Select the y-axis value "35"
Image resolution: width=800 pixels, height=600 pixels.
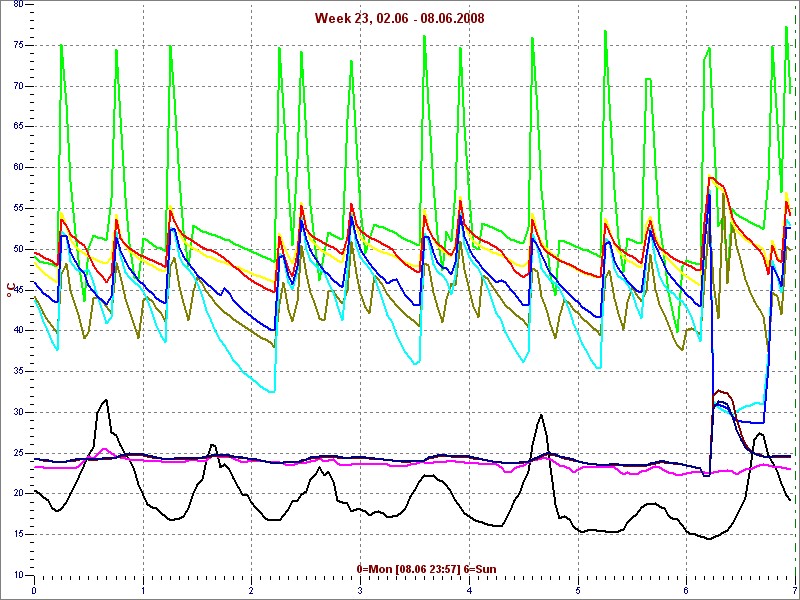coord(17,371)
